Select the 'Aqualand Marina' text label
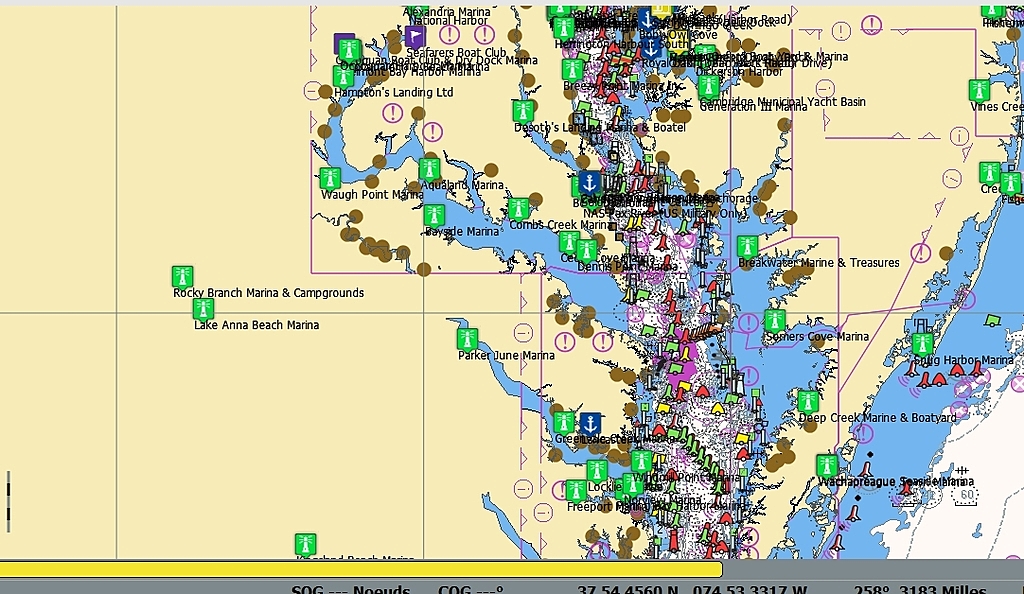Screen dimensions: 1024x594 462,185
